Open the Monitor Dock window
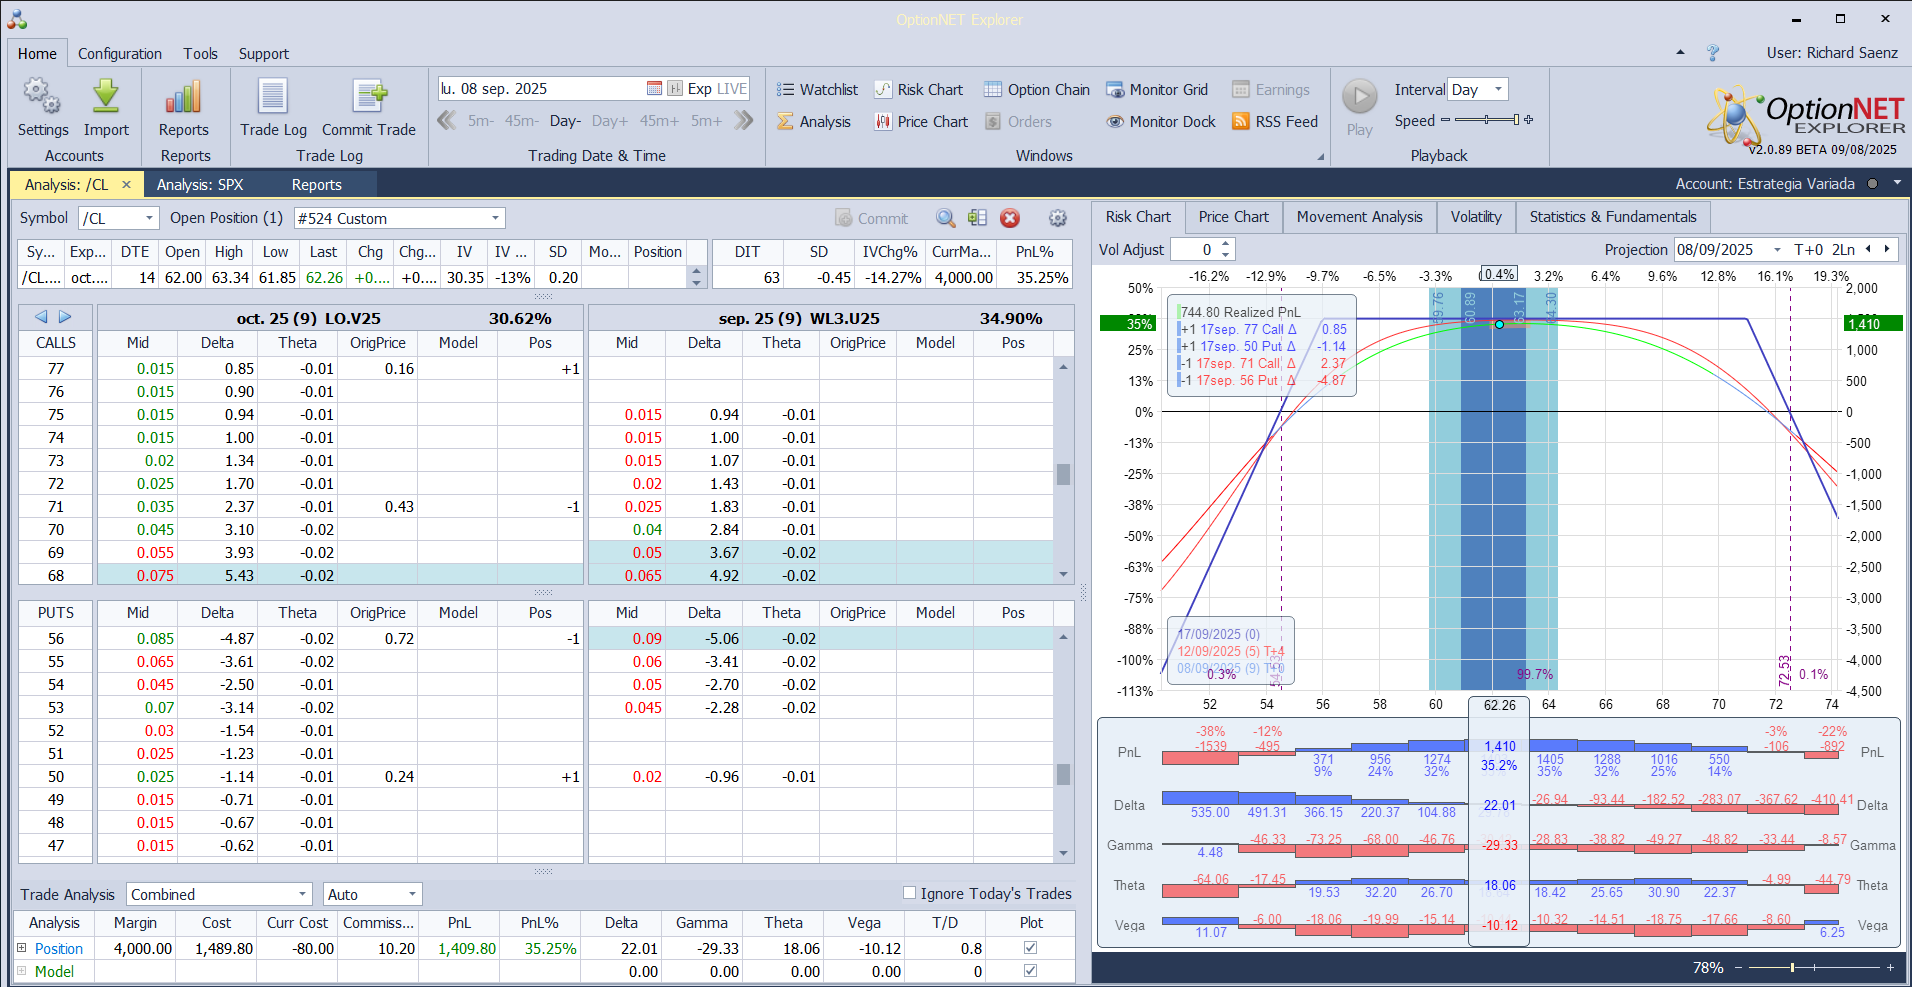The width and height of the screenshot is (1912, 987). (x=1161, y=122)
